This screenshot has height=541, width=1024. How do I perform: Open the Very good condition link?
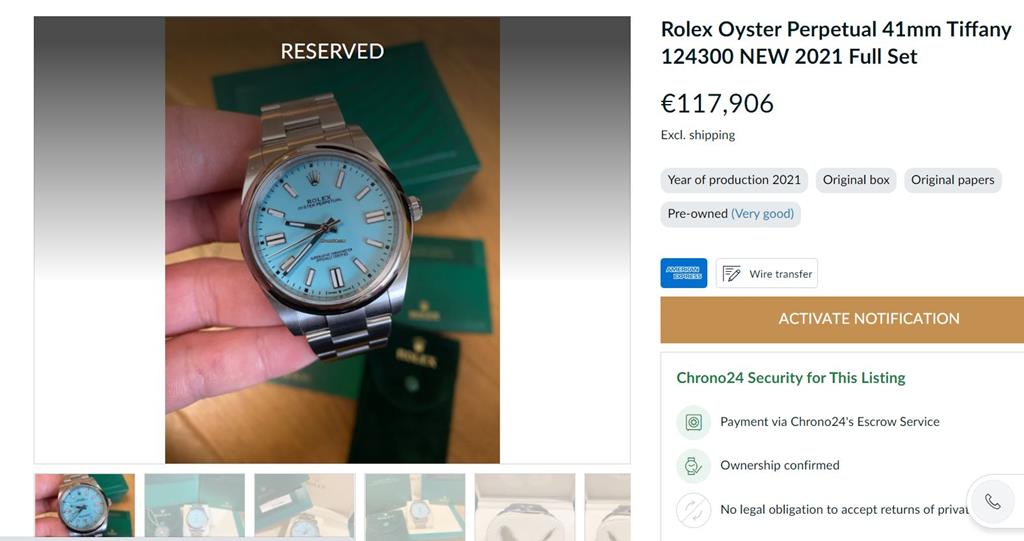(x=762, y=214)
